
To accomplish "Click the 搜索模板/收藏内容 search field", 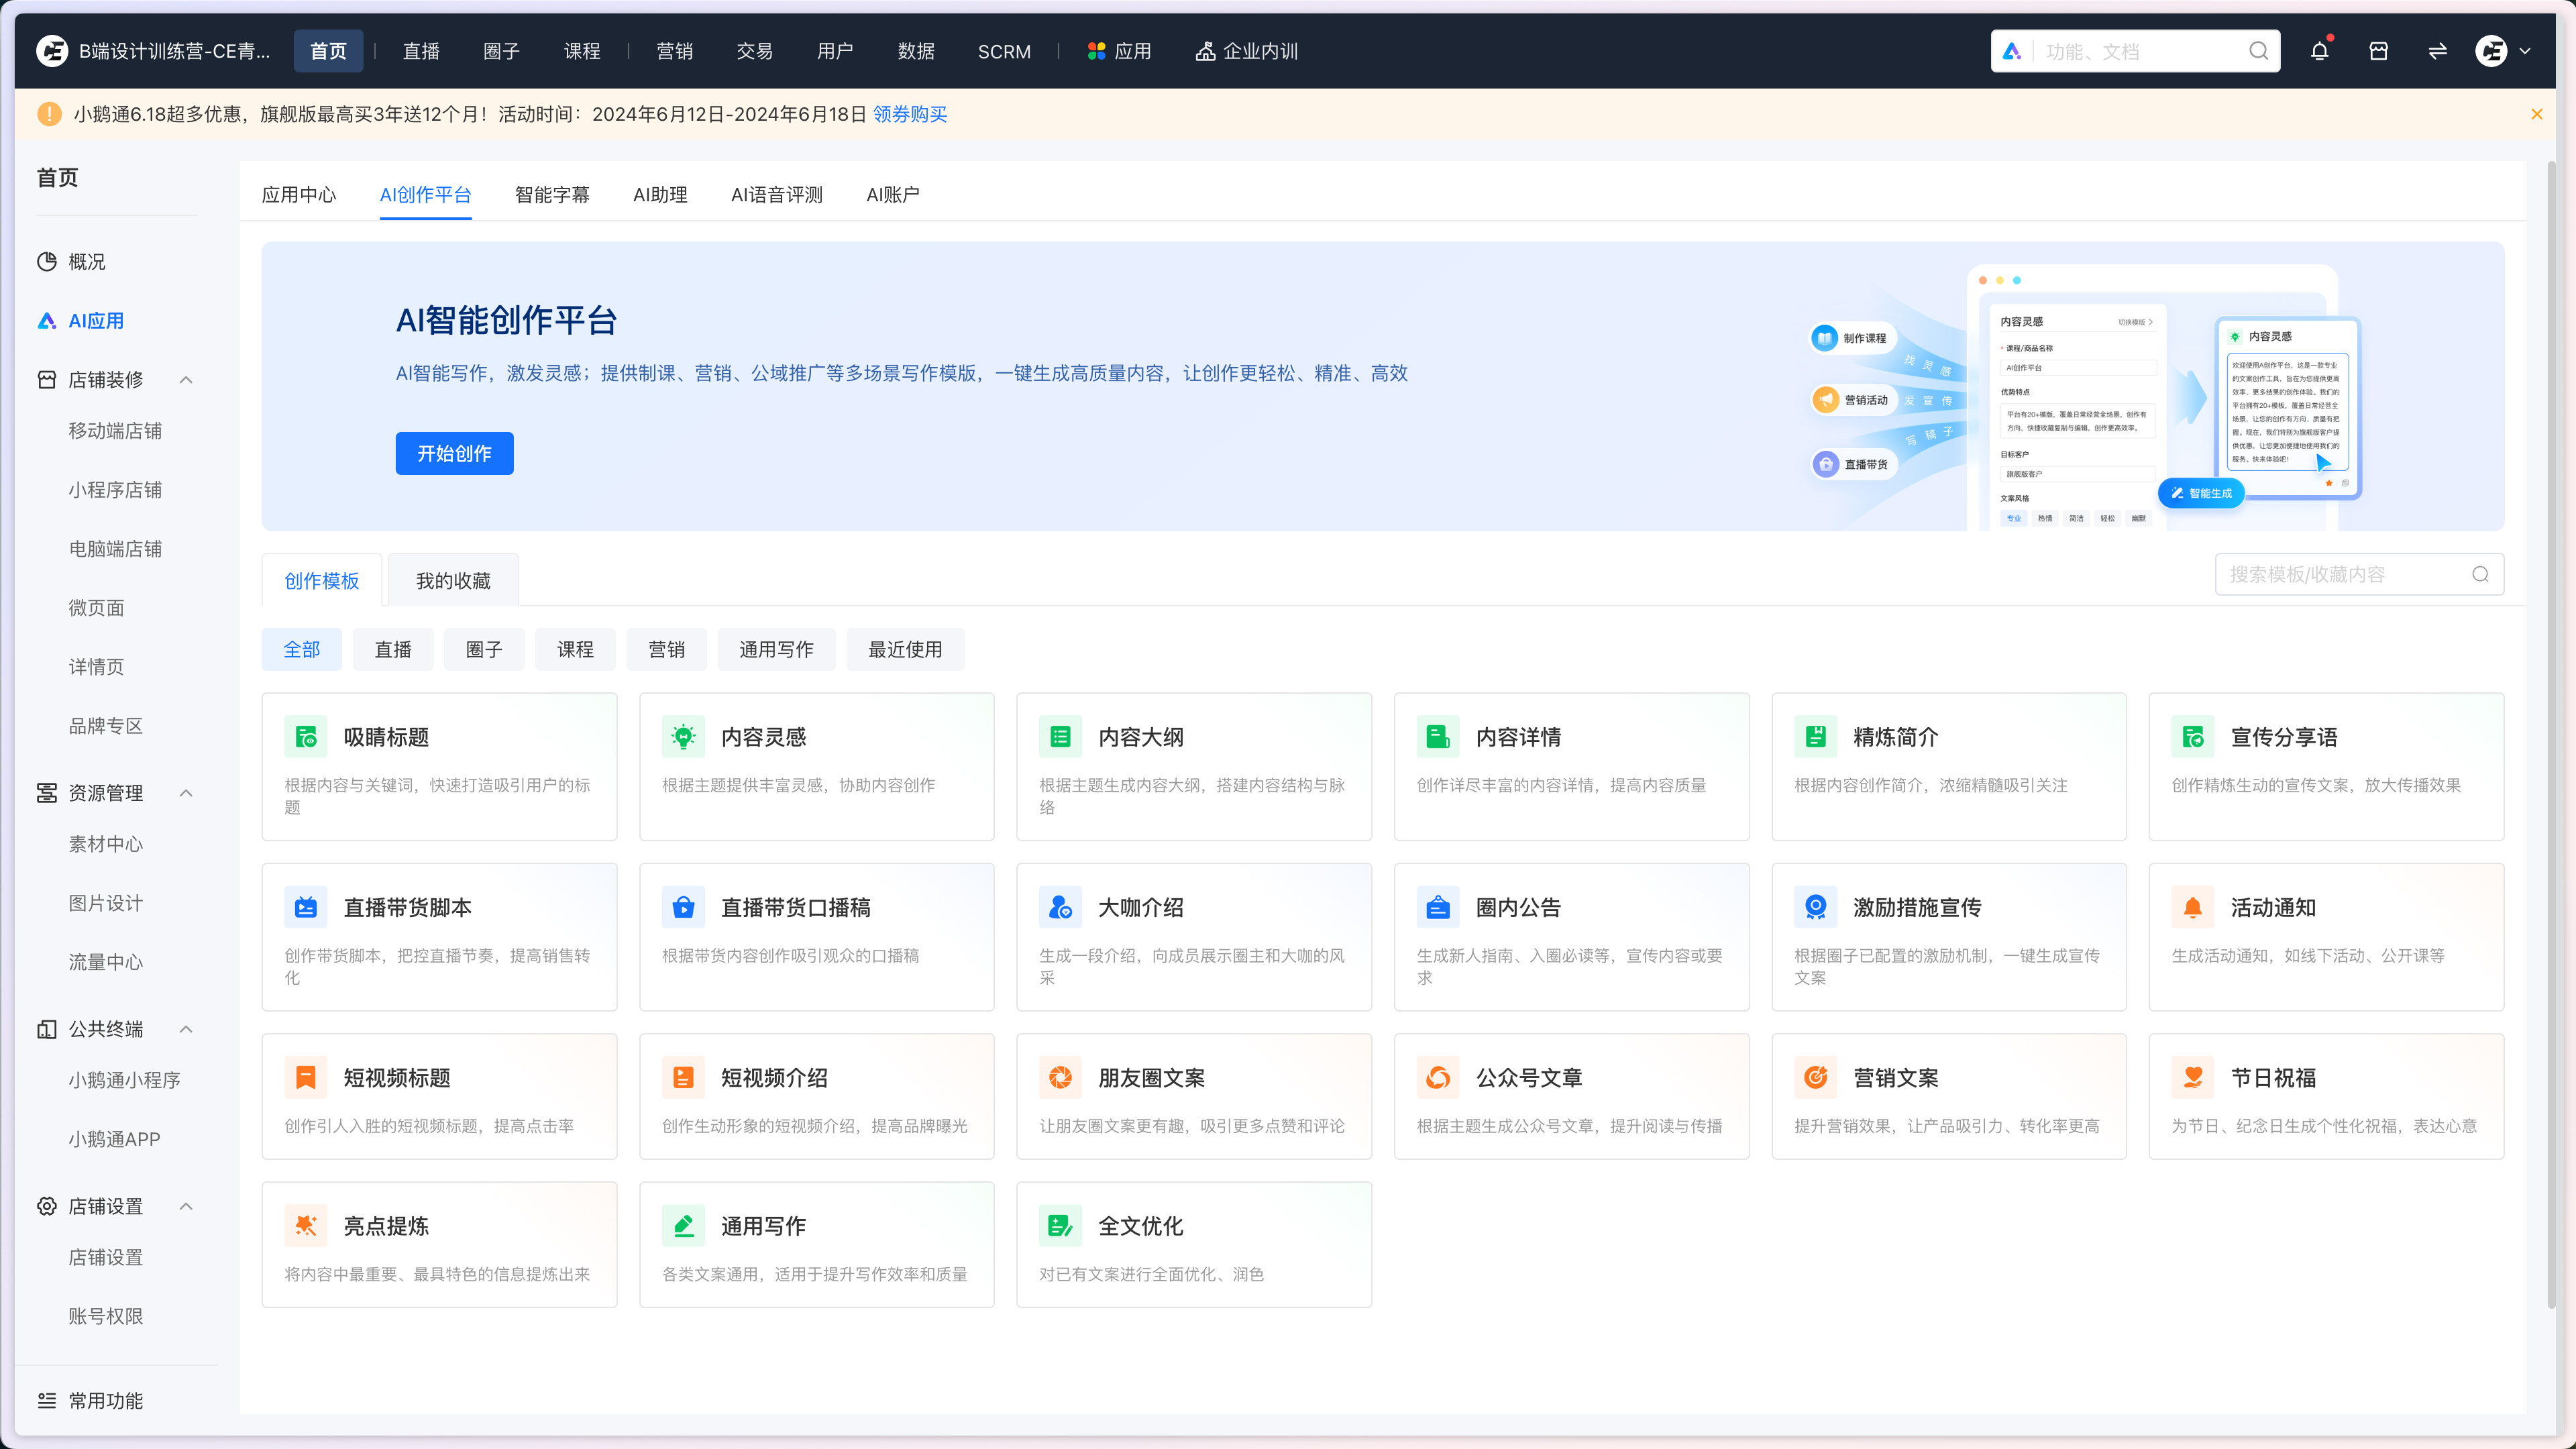I will [x=2340, y=575].
